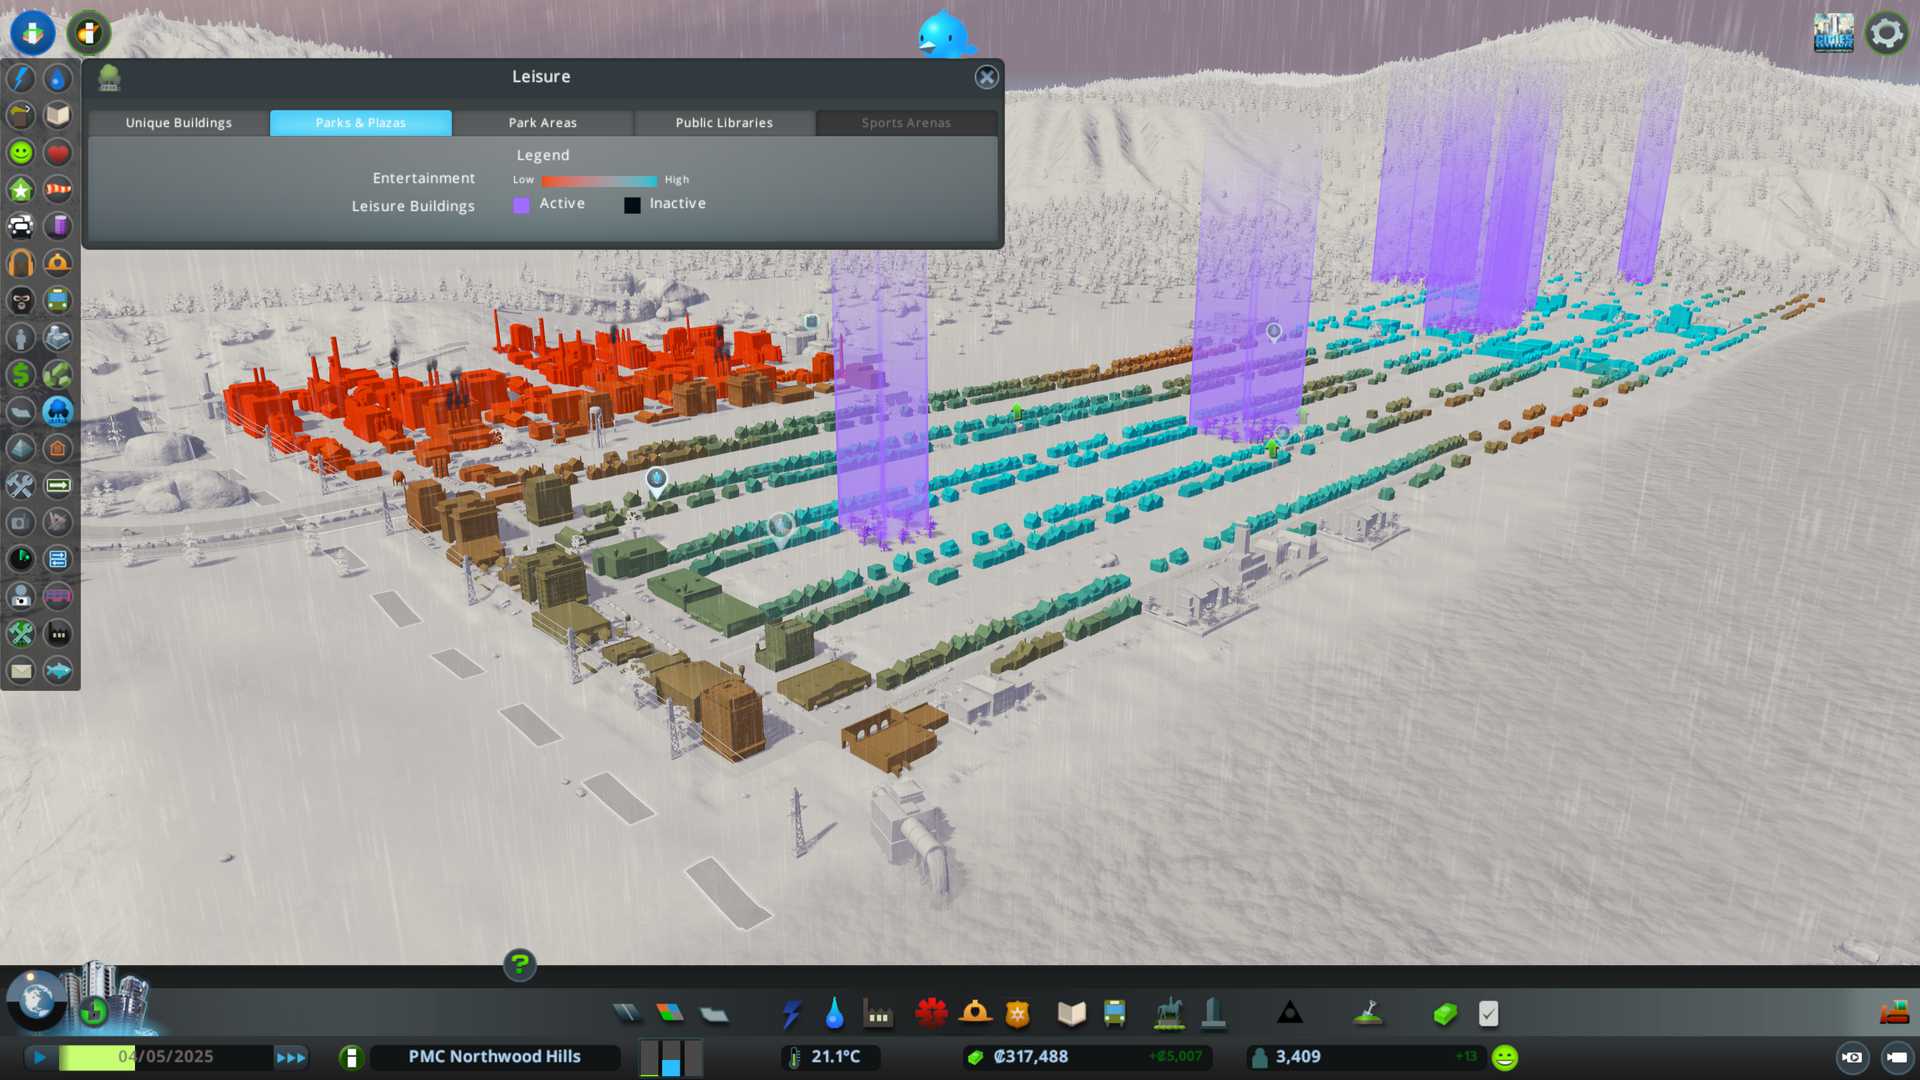Open the Fire Department build menu
This screenshot has width=1920, height=1080.
point(975,1014)
